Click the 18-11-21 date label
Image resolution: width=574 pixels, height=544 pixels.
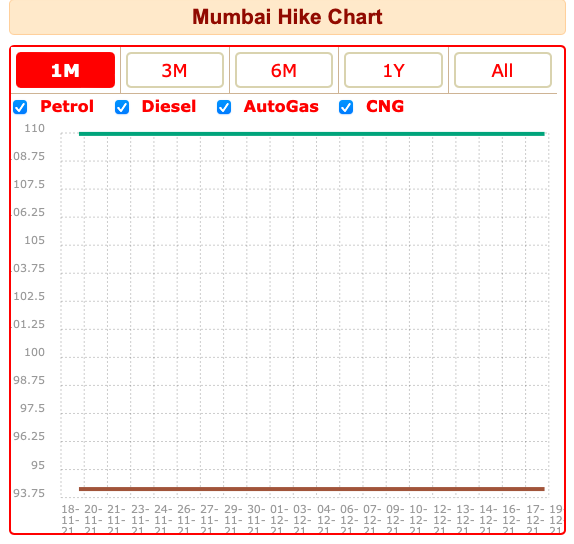(x=70, y=520)
